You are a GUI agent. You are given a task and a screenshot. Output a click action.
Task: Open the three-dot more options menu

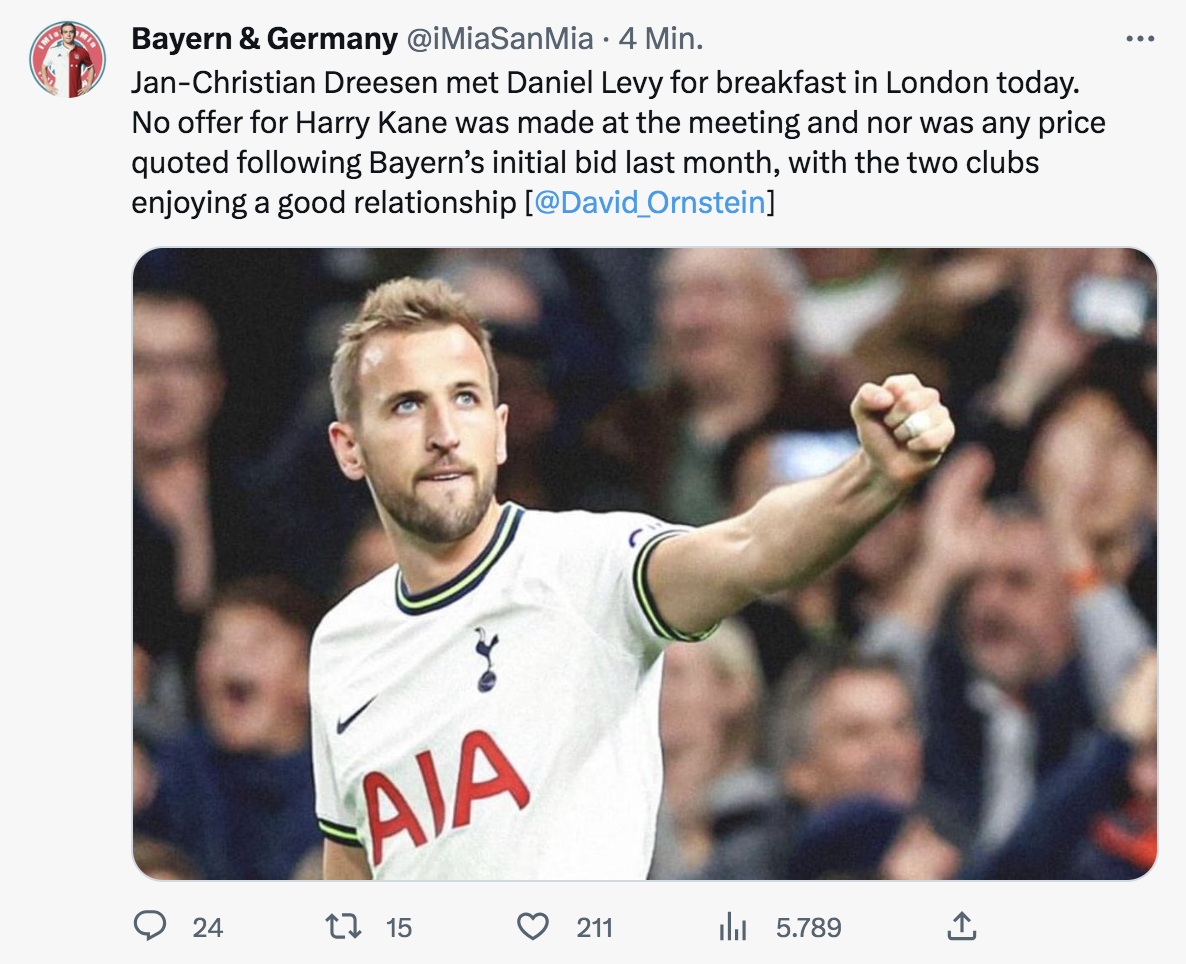[x=1140, y=39]
